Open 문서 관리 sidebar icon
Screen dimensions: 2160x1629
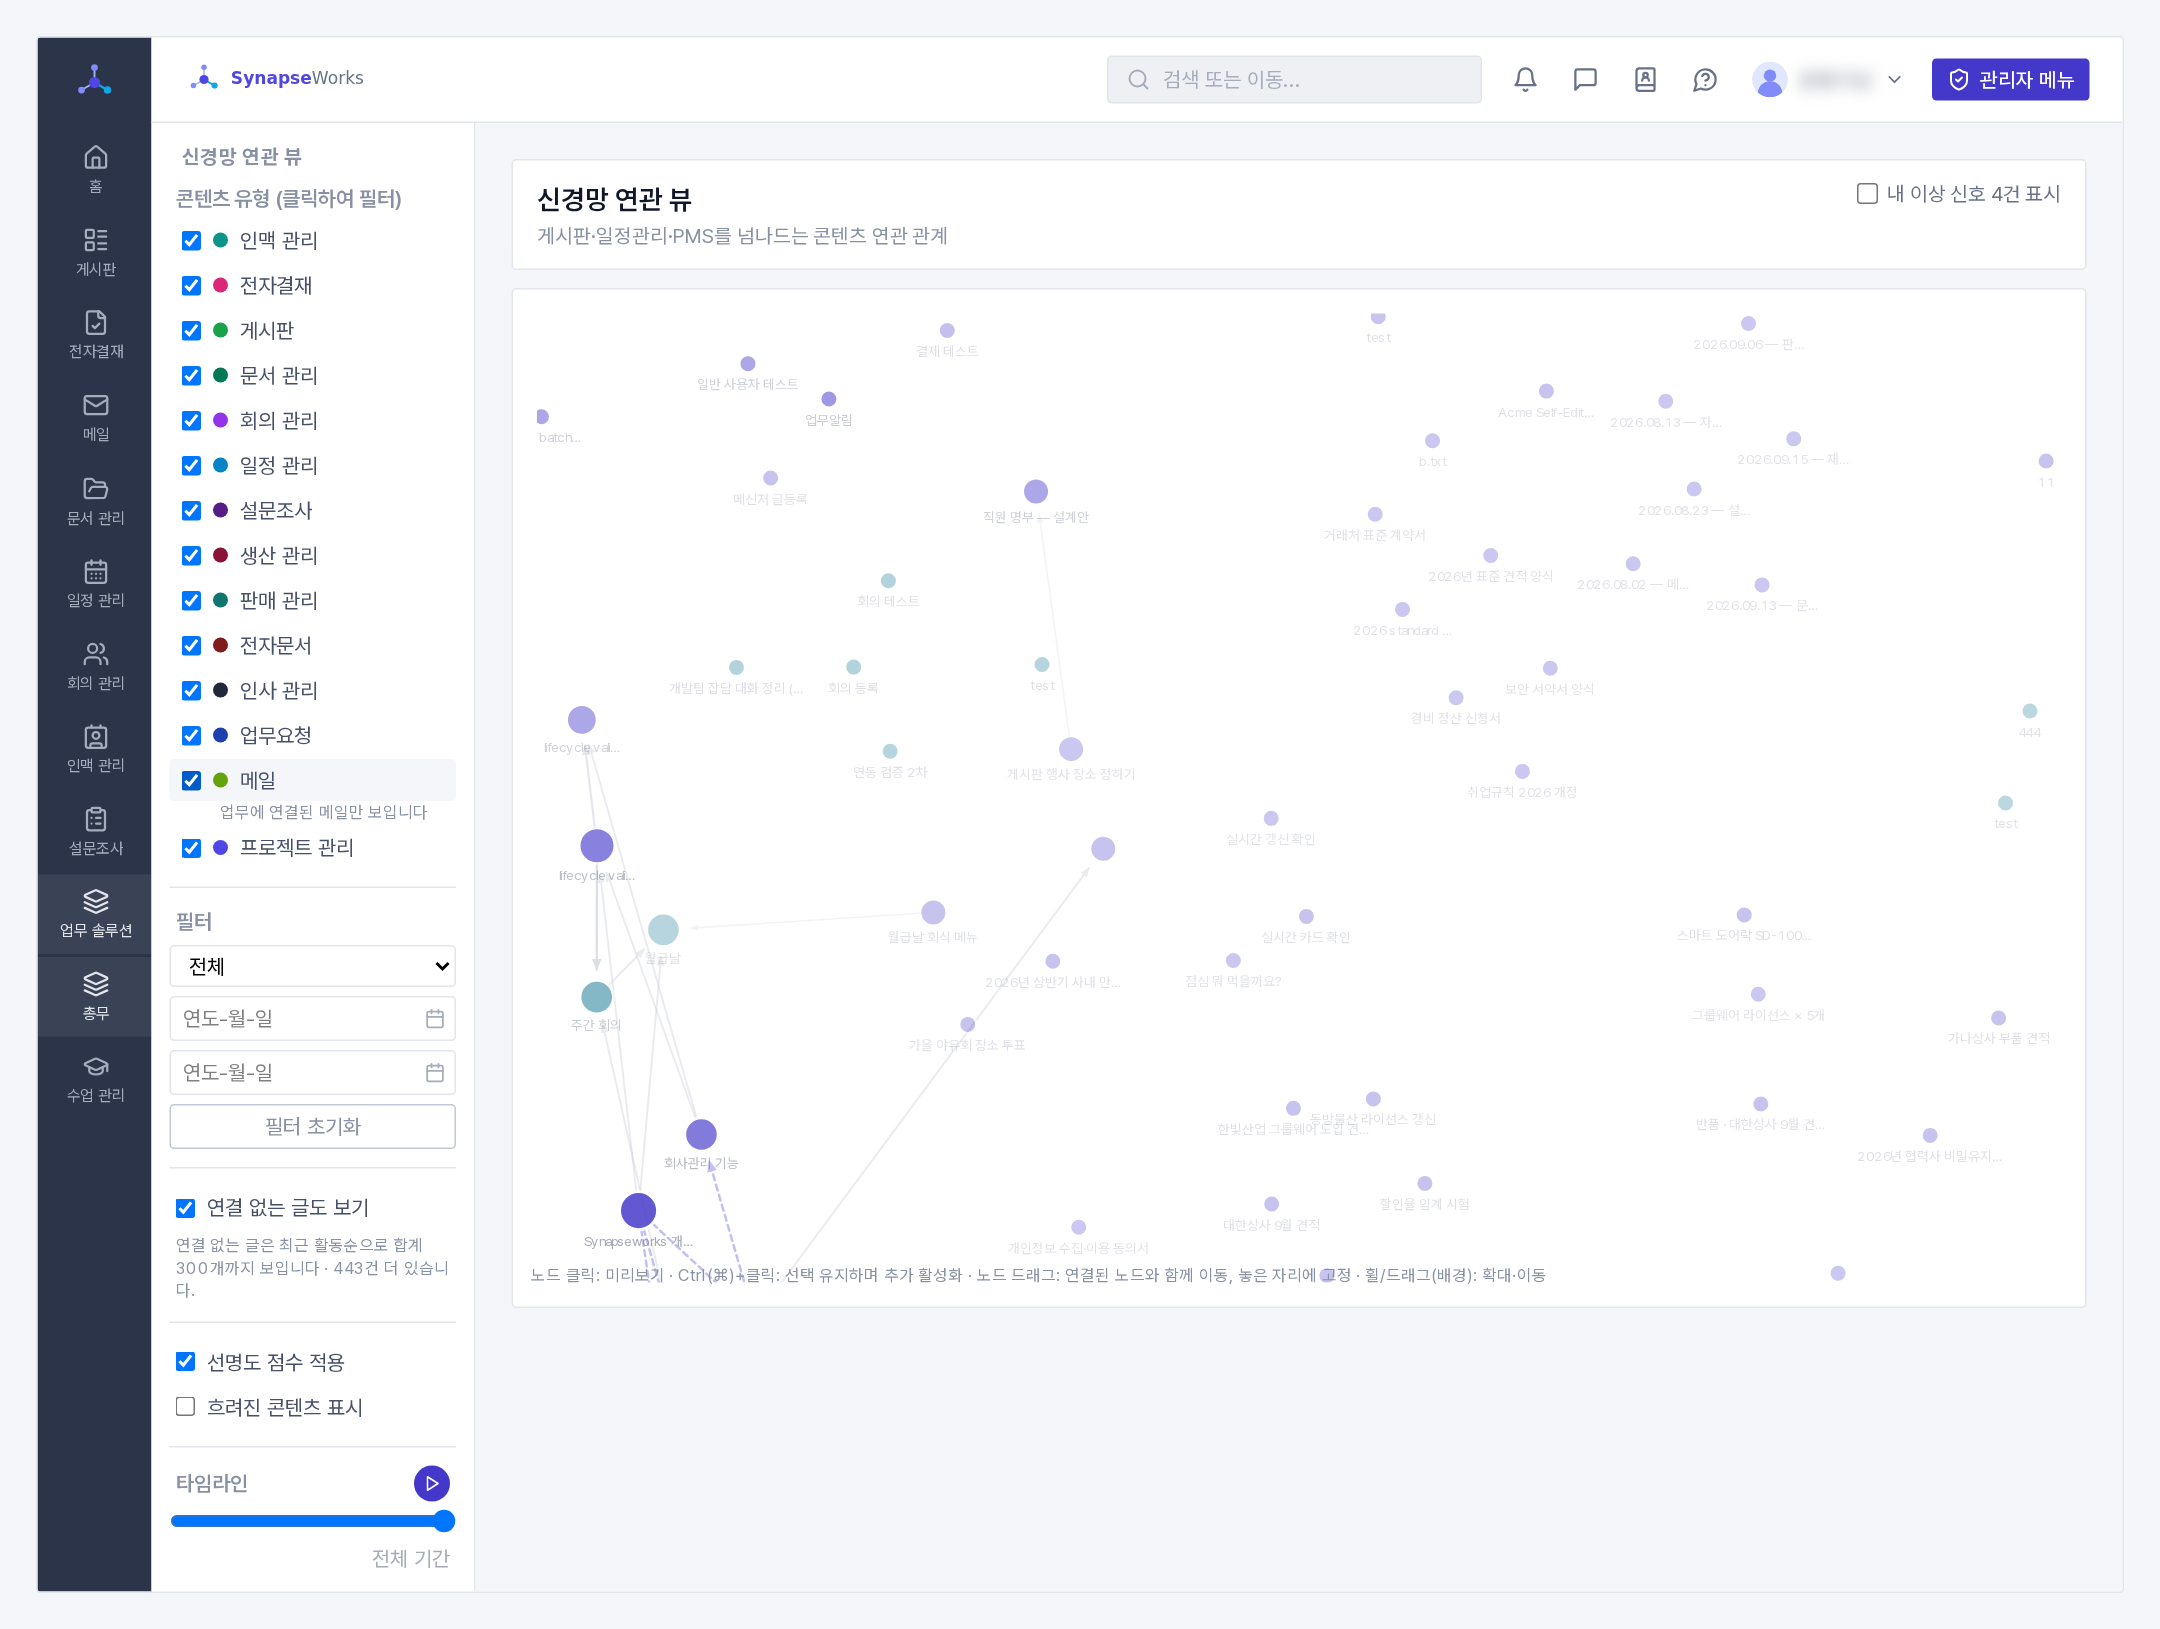point(95,500)
